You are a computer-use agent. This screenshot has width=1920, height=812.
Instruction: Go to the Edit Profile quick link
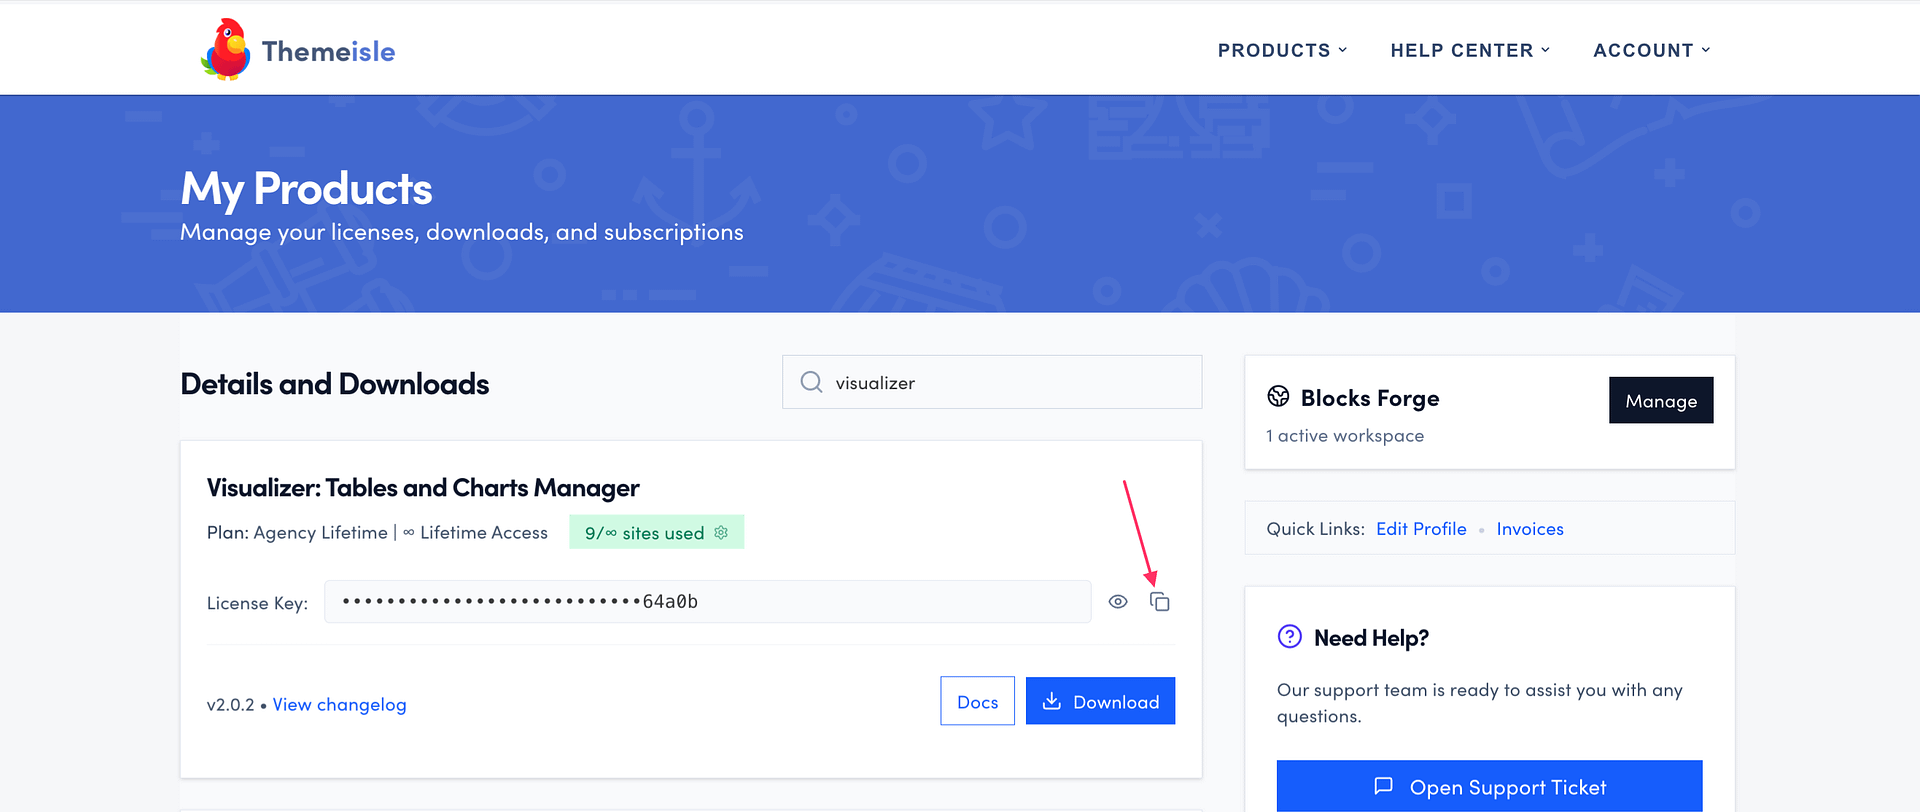(1421, 529)
